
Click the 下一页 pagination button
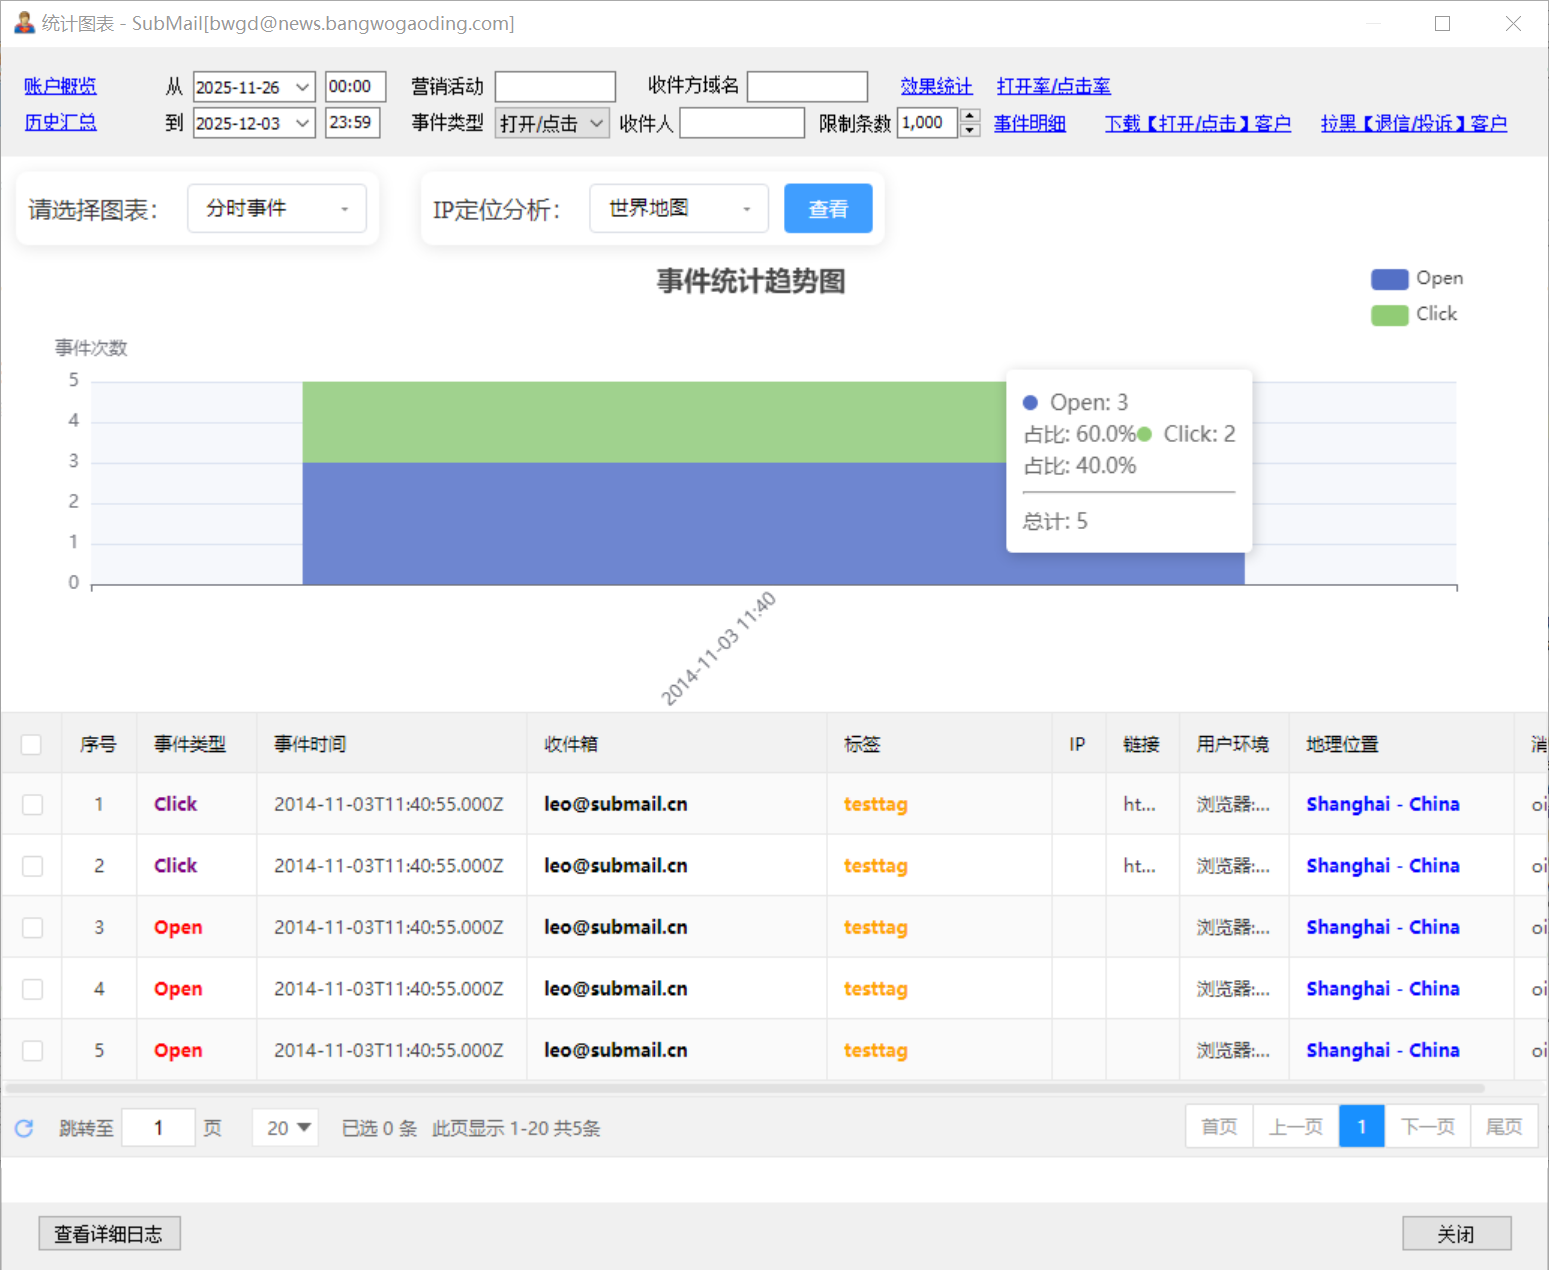point(1427,1127)
